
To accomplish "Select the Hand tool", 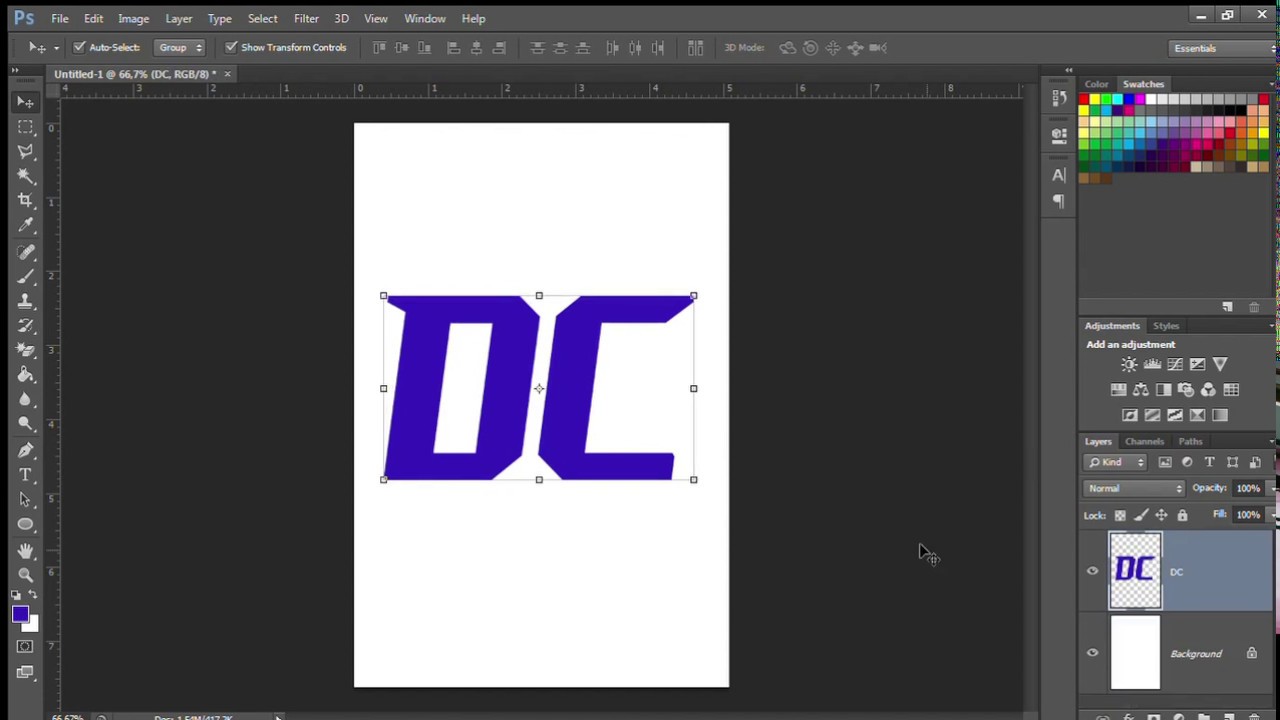I will pyautogui.click(x=26, y=550).
